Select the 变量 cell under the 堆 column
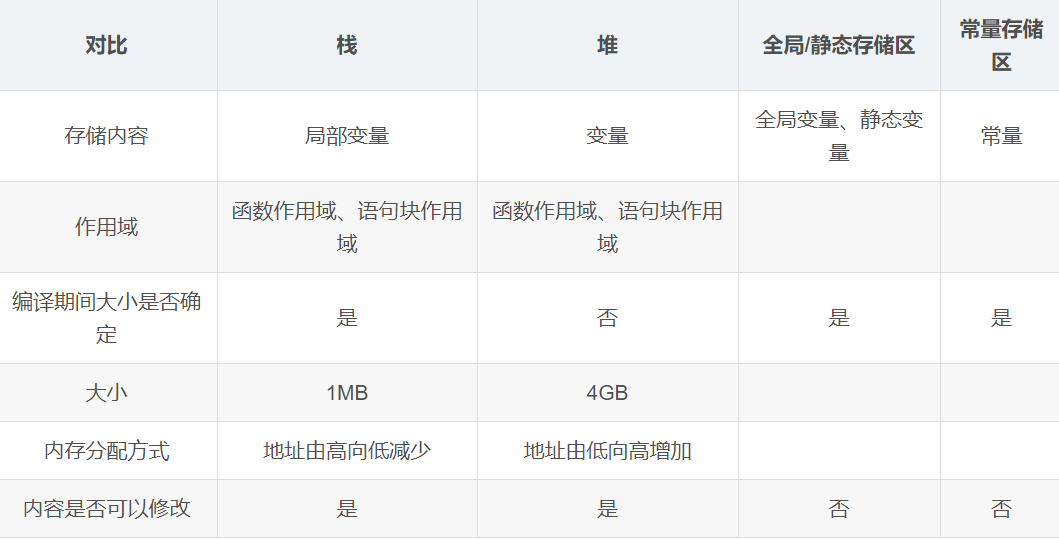The width and height of the screenshot is (1059, 539). pyautogui.click(x=607, y=136)
